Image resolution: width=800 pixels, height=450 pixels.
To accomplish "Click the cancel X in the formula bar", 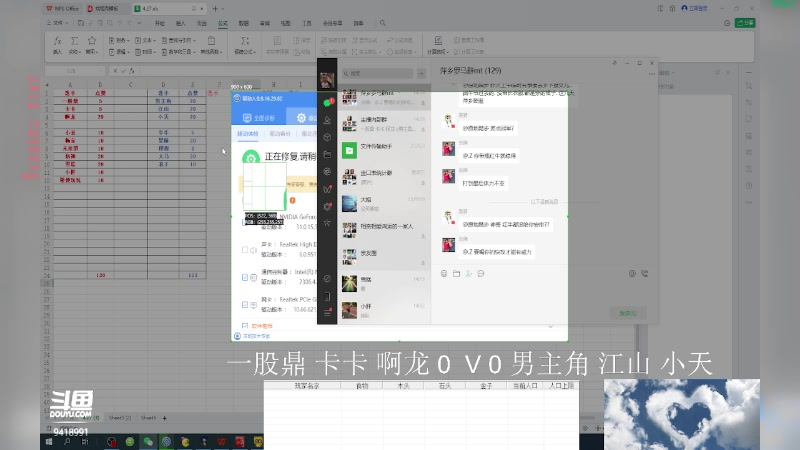I will 115,71.
